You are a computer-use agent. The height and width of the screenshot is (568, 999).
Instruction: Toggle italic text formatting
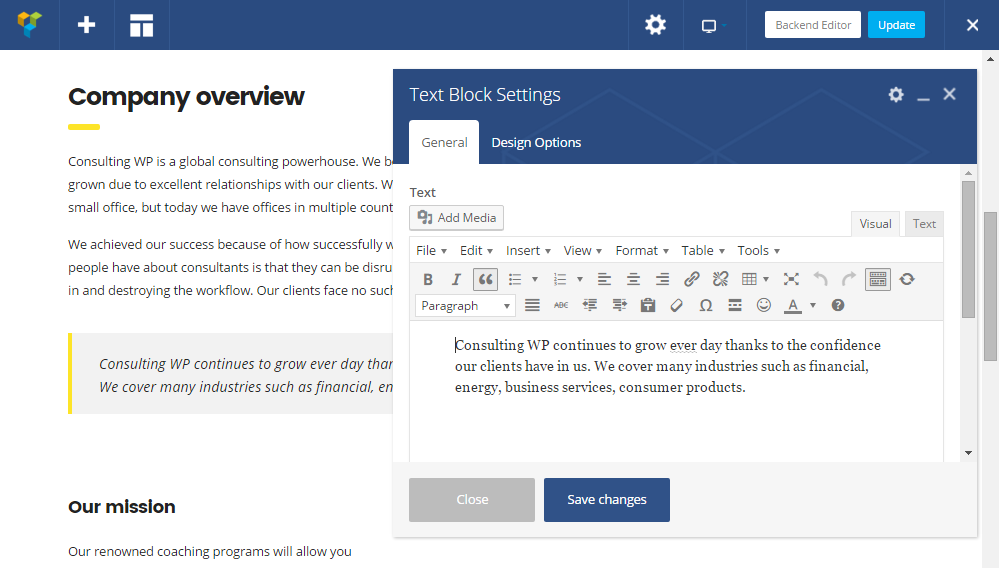point(456,279)
